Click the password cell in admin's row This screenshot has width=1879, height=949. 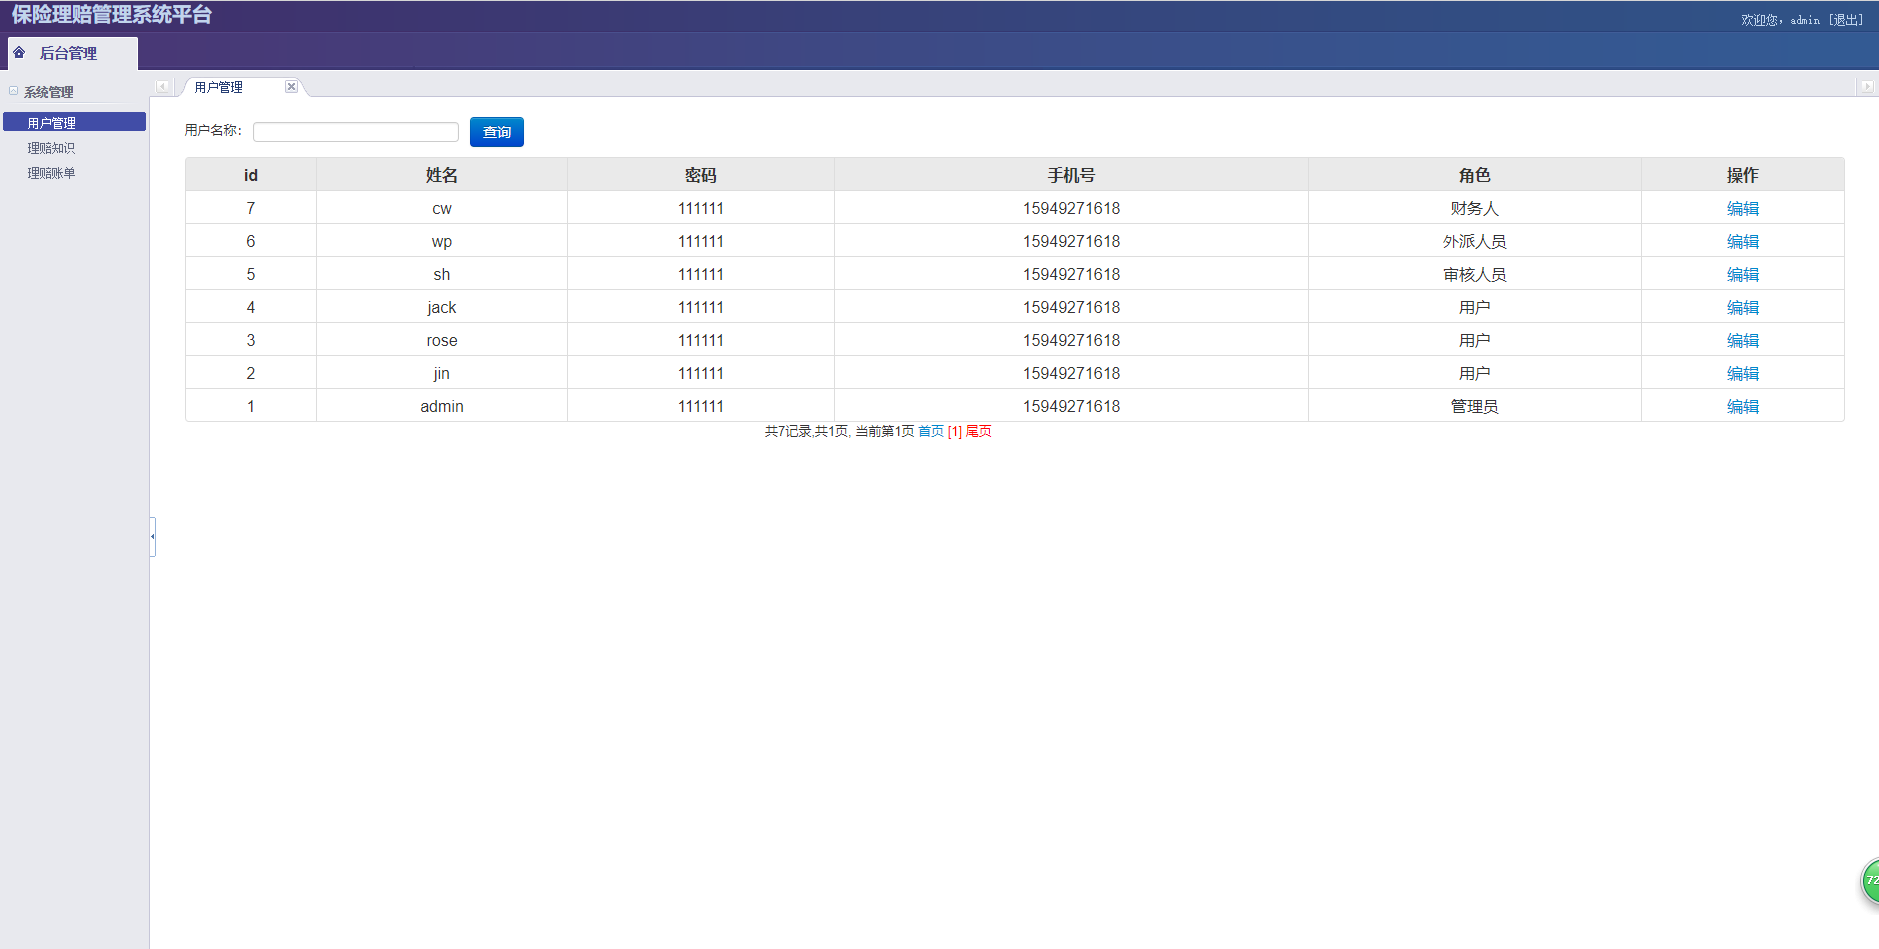coord(701,406)
